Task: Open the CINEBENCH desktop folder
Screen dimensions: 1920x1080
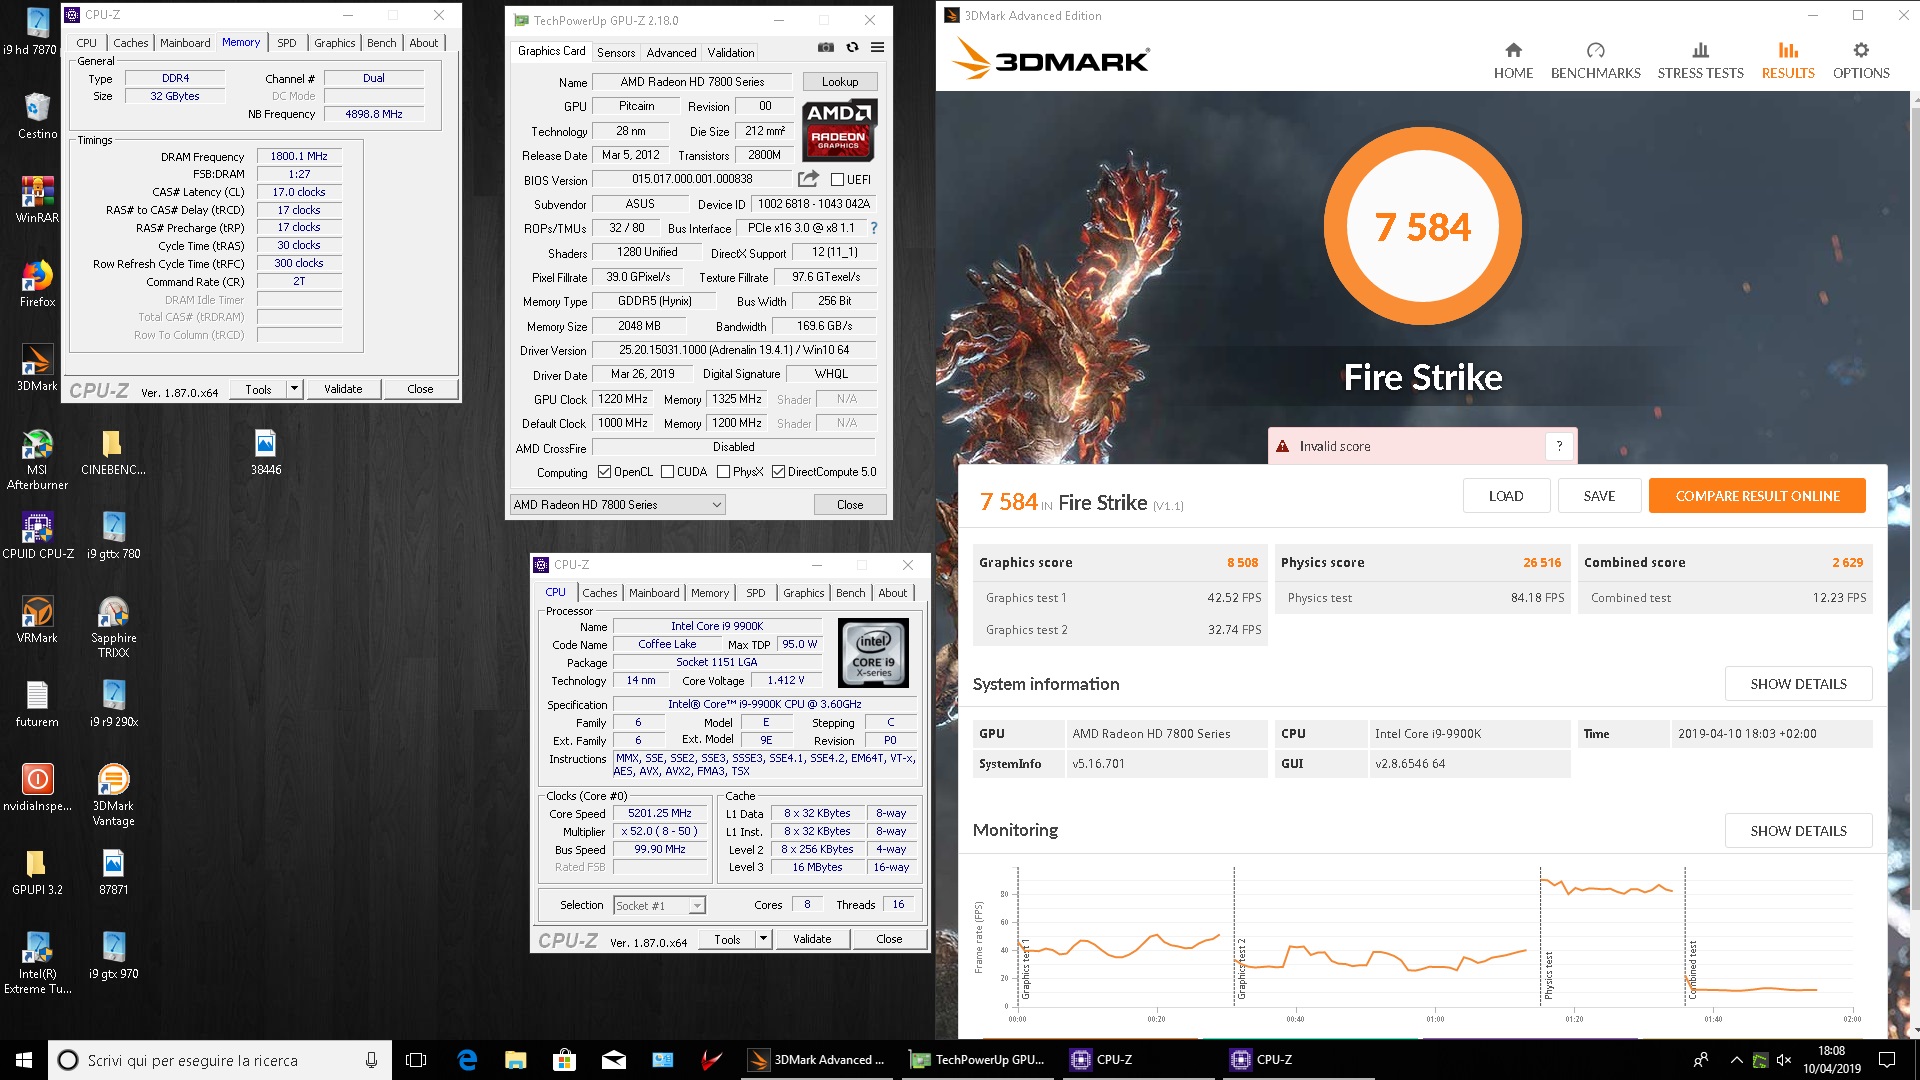Action: coord(113,452)
